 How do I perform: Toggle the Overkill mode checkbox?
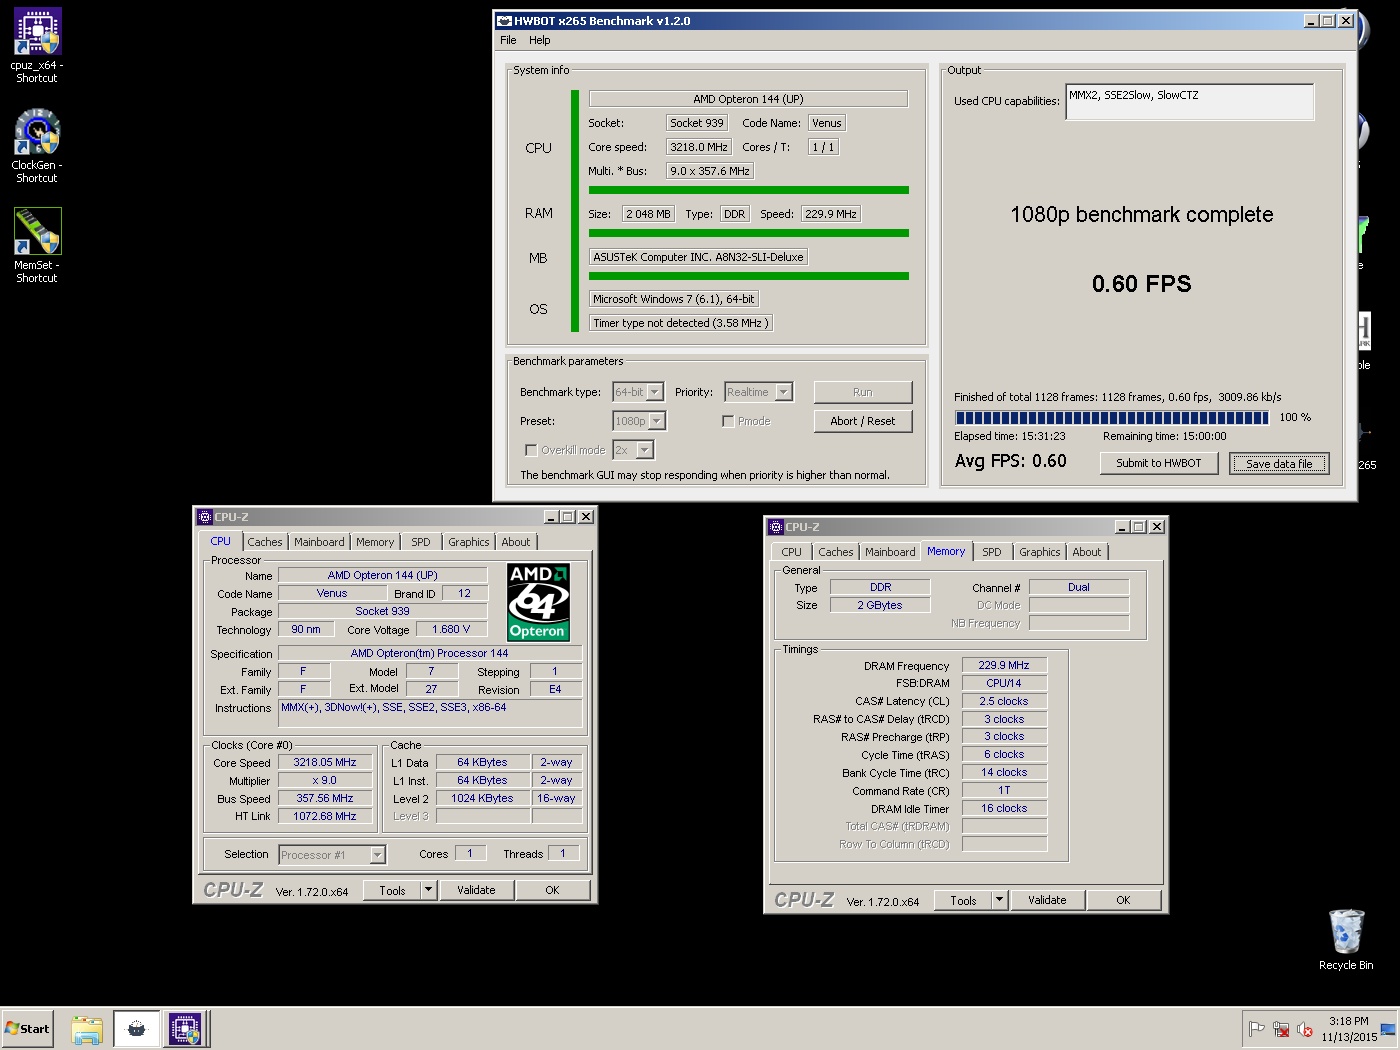(531, 450)
